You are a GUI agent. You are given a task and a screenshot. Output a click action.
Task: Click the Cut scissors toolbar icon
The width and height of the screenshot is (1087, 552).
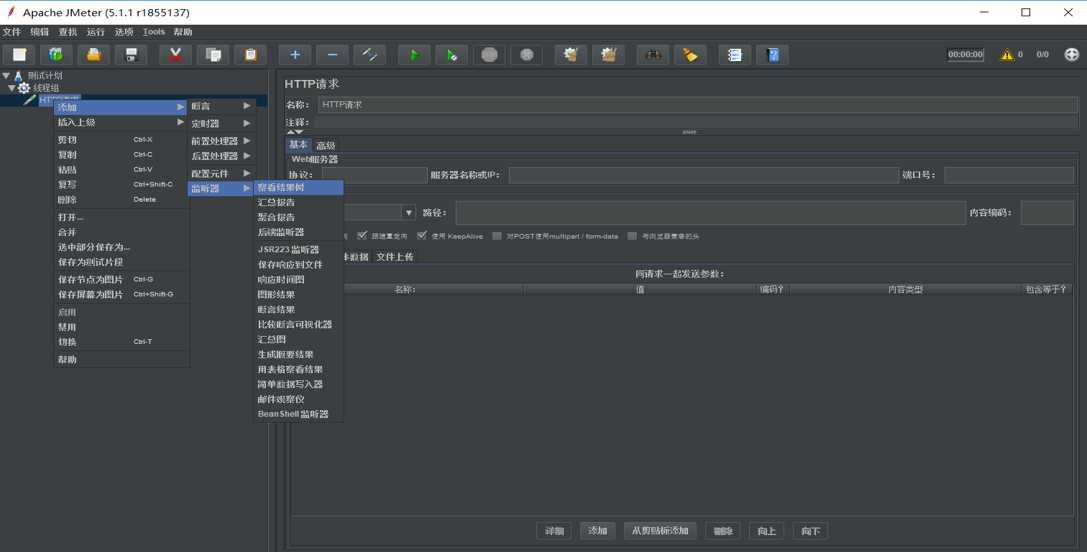coord(175,55)
